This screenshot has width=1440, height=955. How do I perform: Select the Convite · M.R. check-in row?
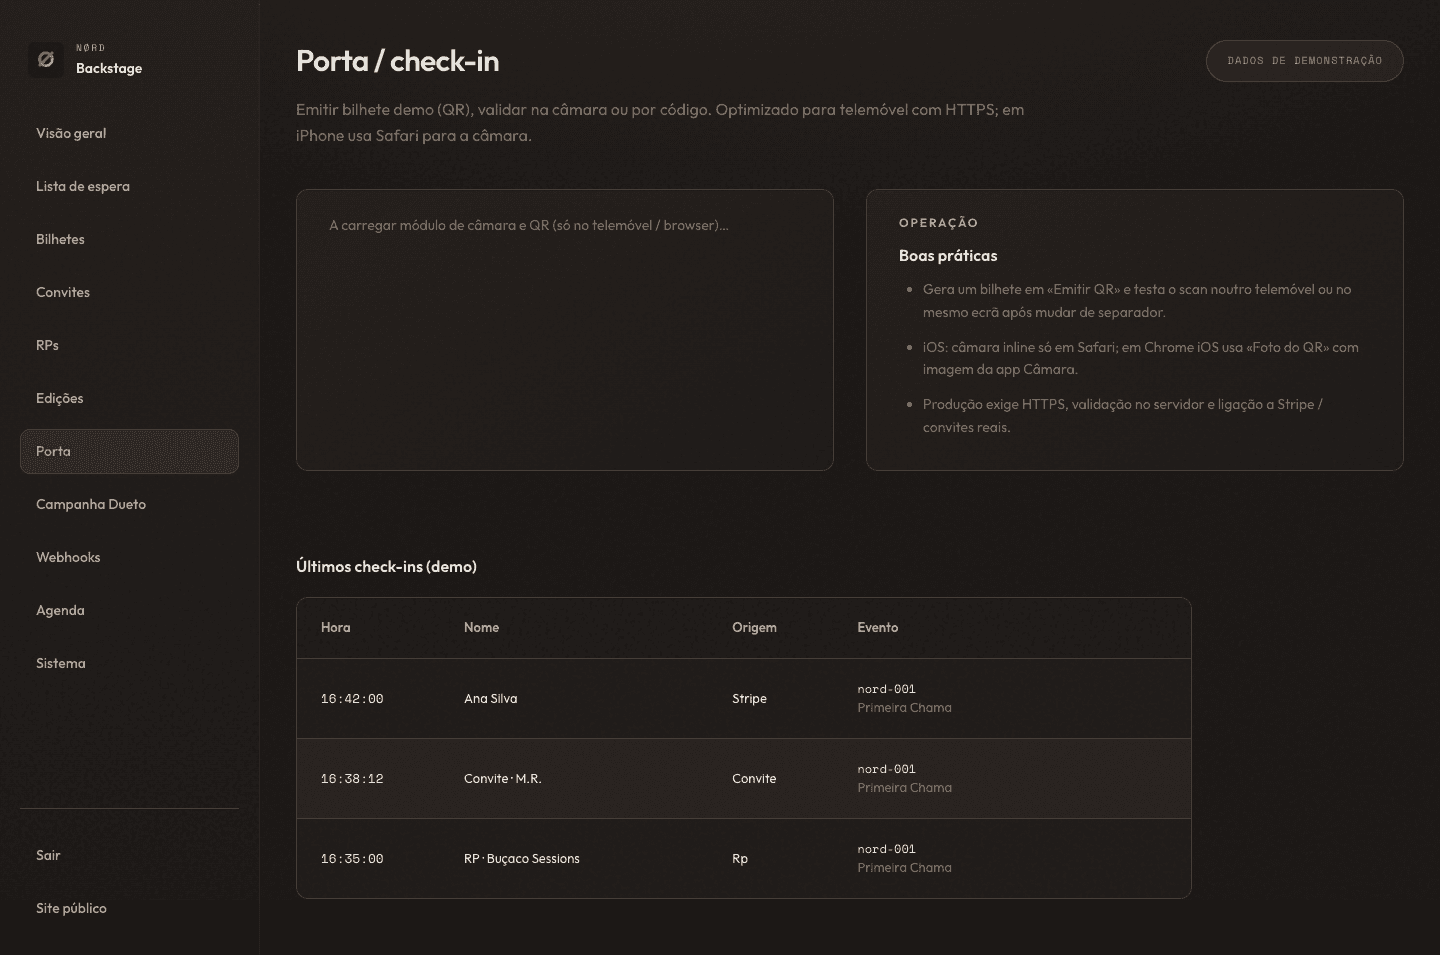pos(743,779)
